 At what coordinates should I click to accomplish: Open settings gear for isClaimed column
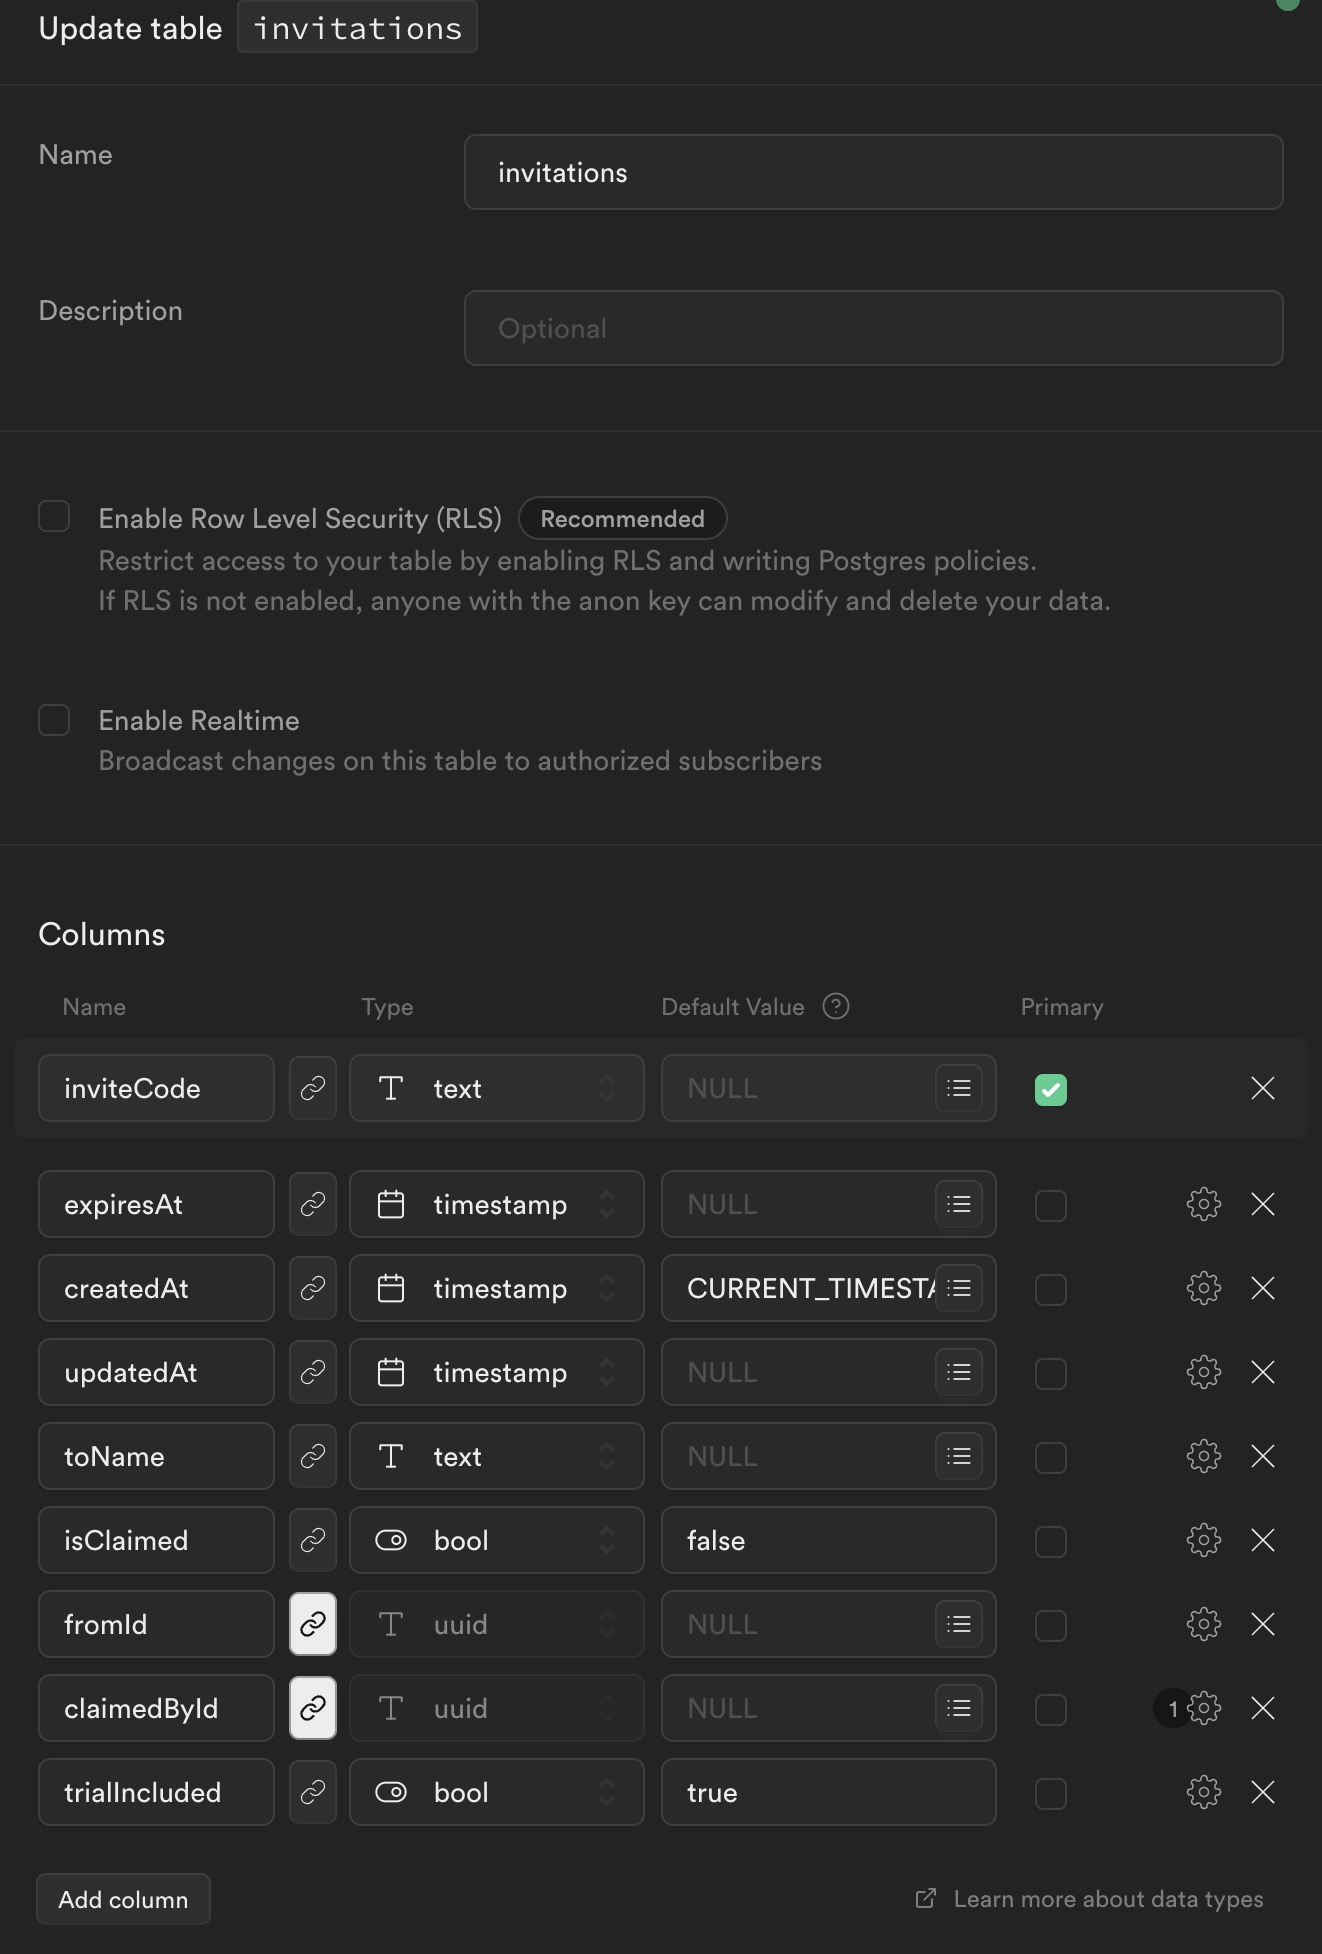click(1204, 1540)
